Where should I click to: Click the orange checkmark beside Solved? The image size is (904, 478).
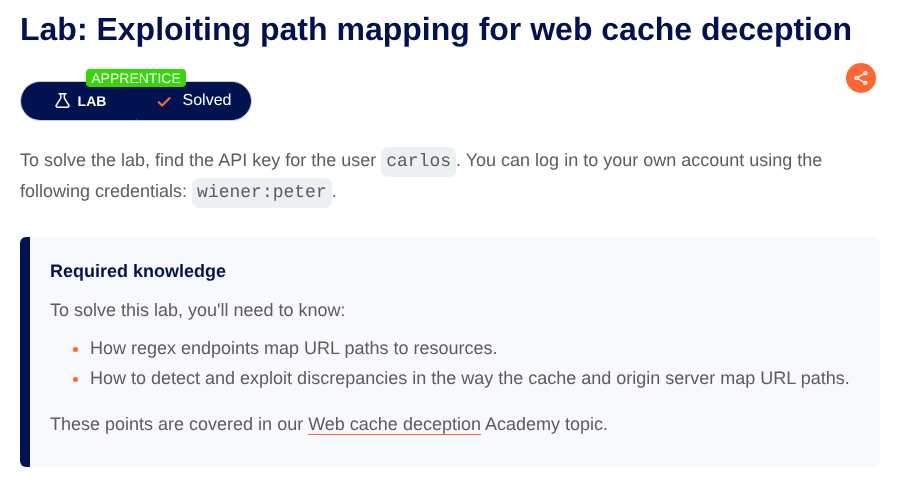[x=164, y=101]
